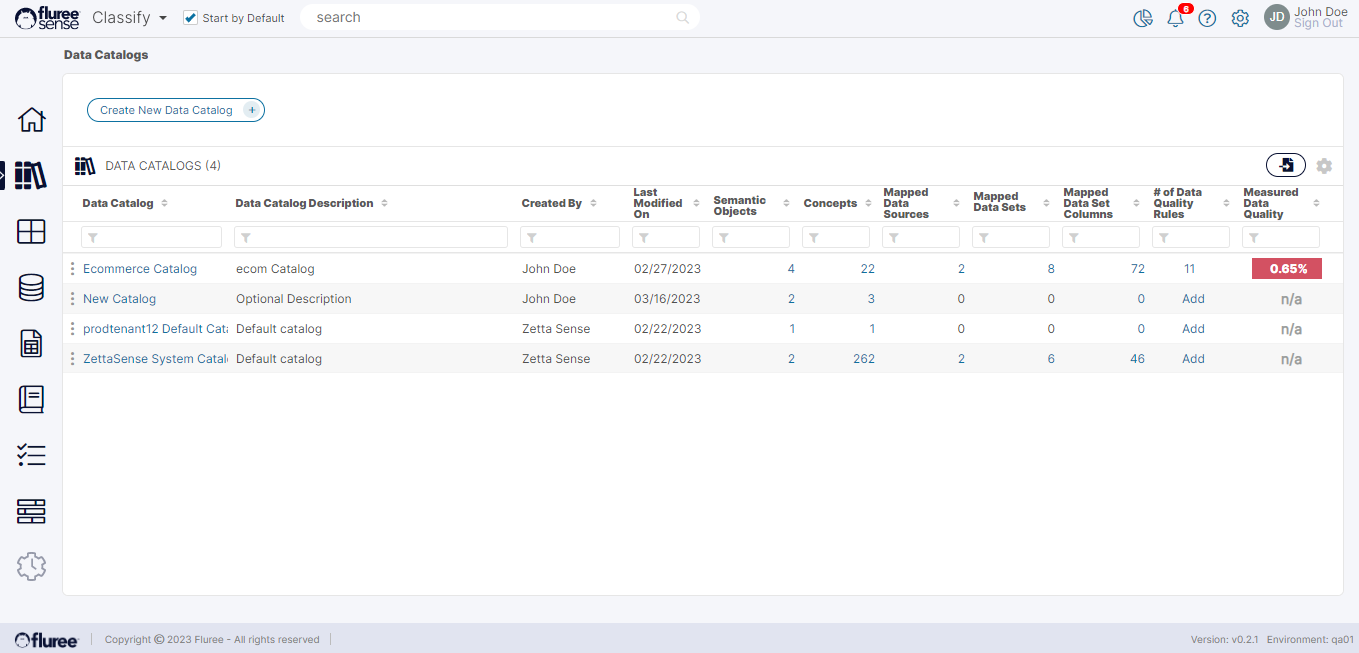Viewport: 1359px width, 653px height.
Task: Open the ZettaSense System Catalog link
Action: 154,359
